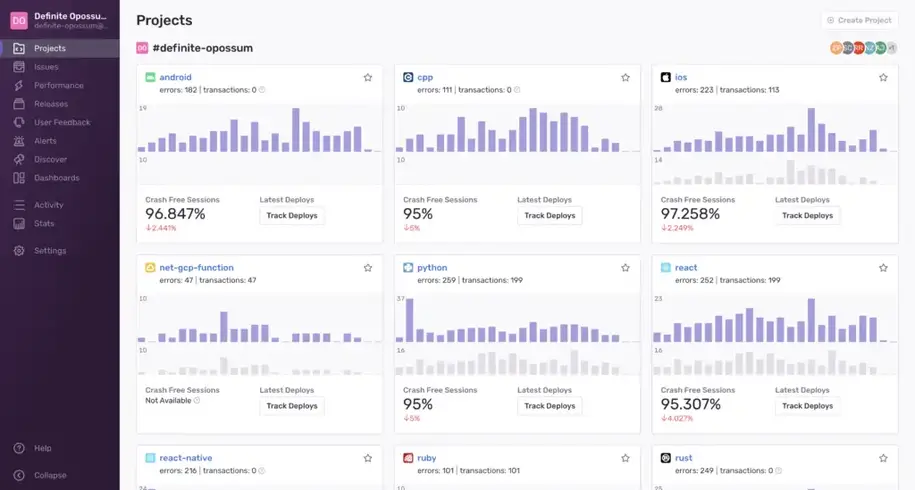This screenshot has width=915, height=490.
Task: Click Track Deploys for python
Action: 550,406
